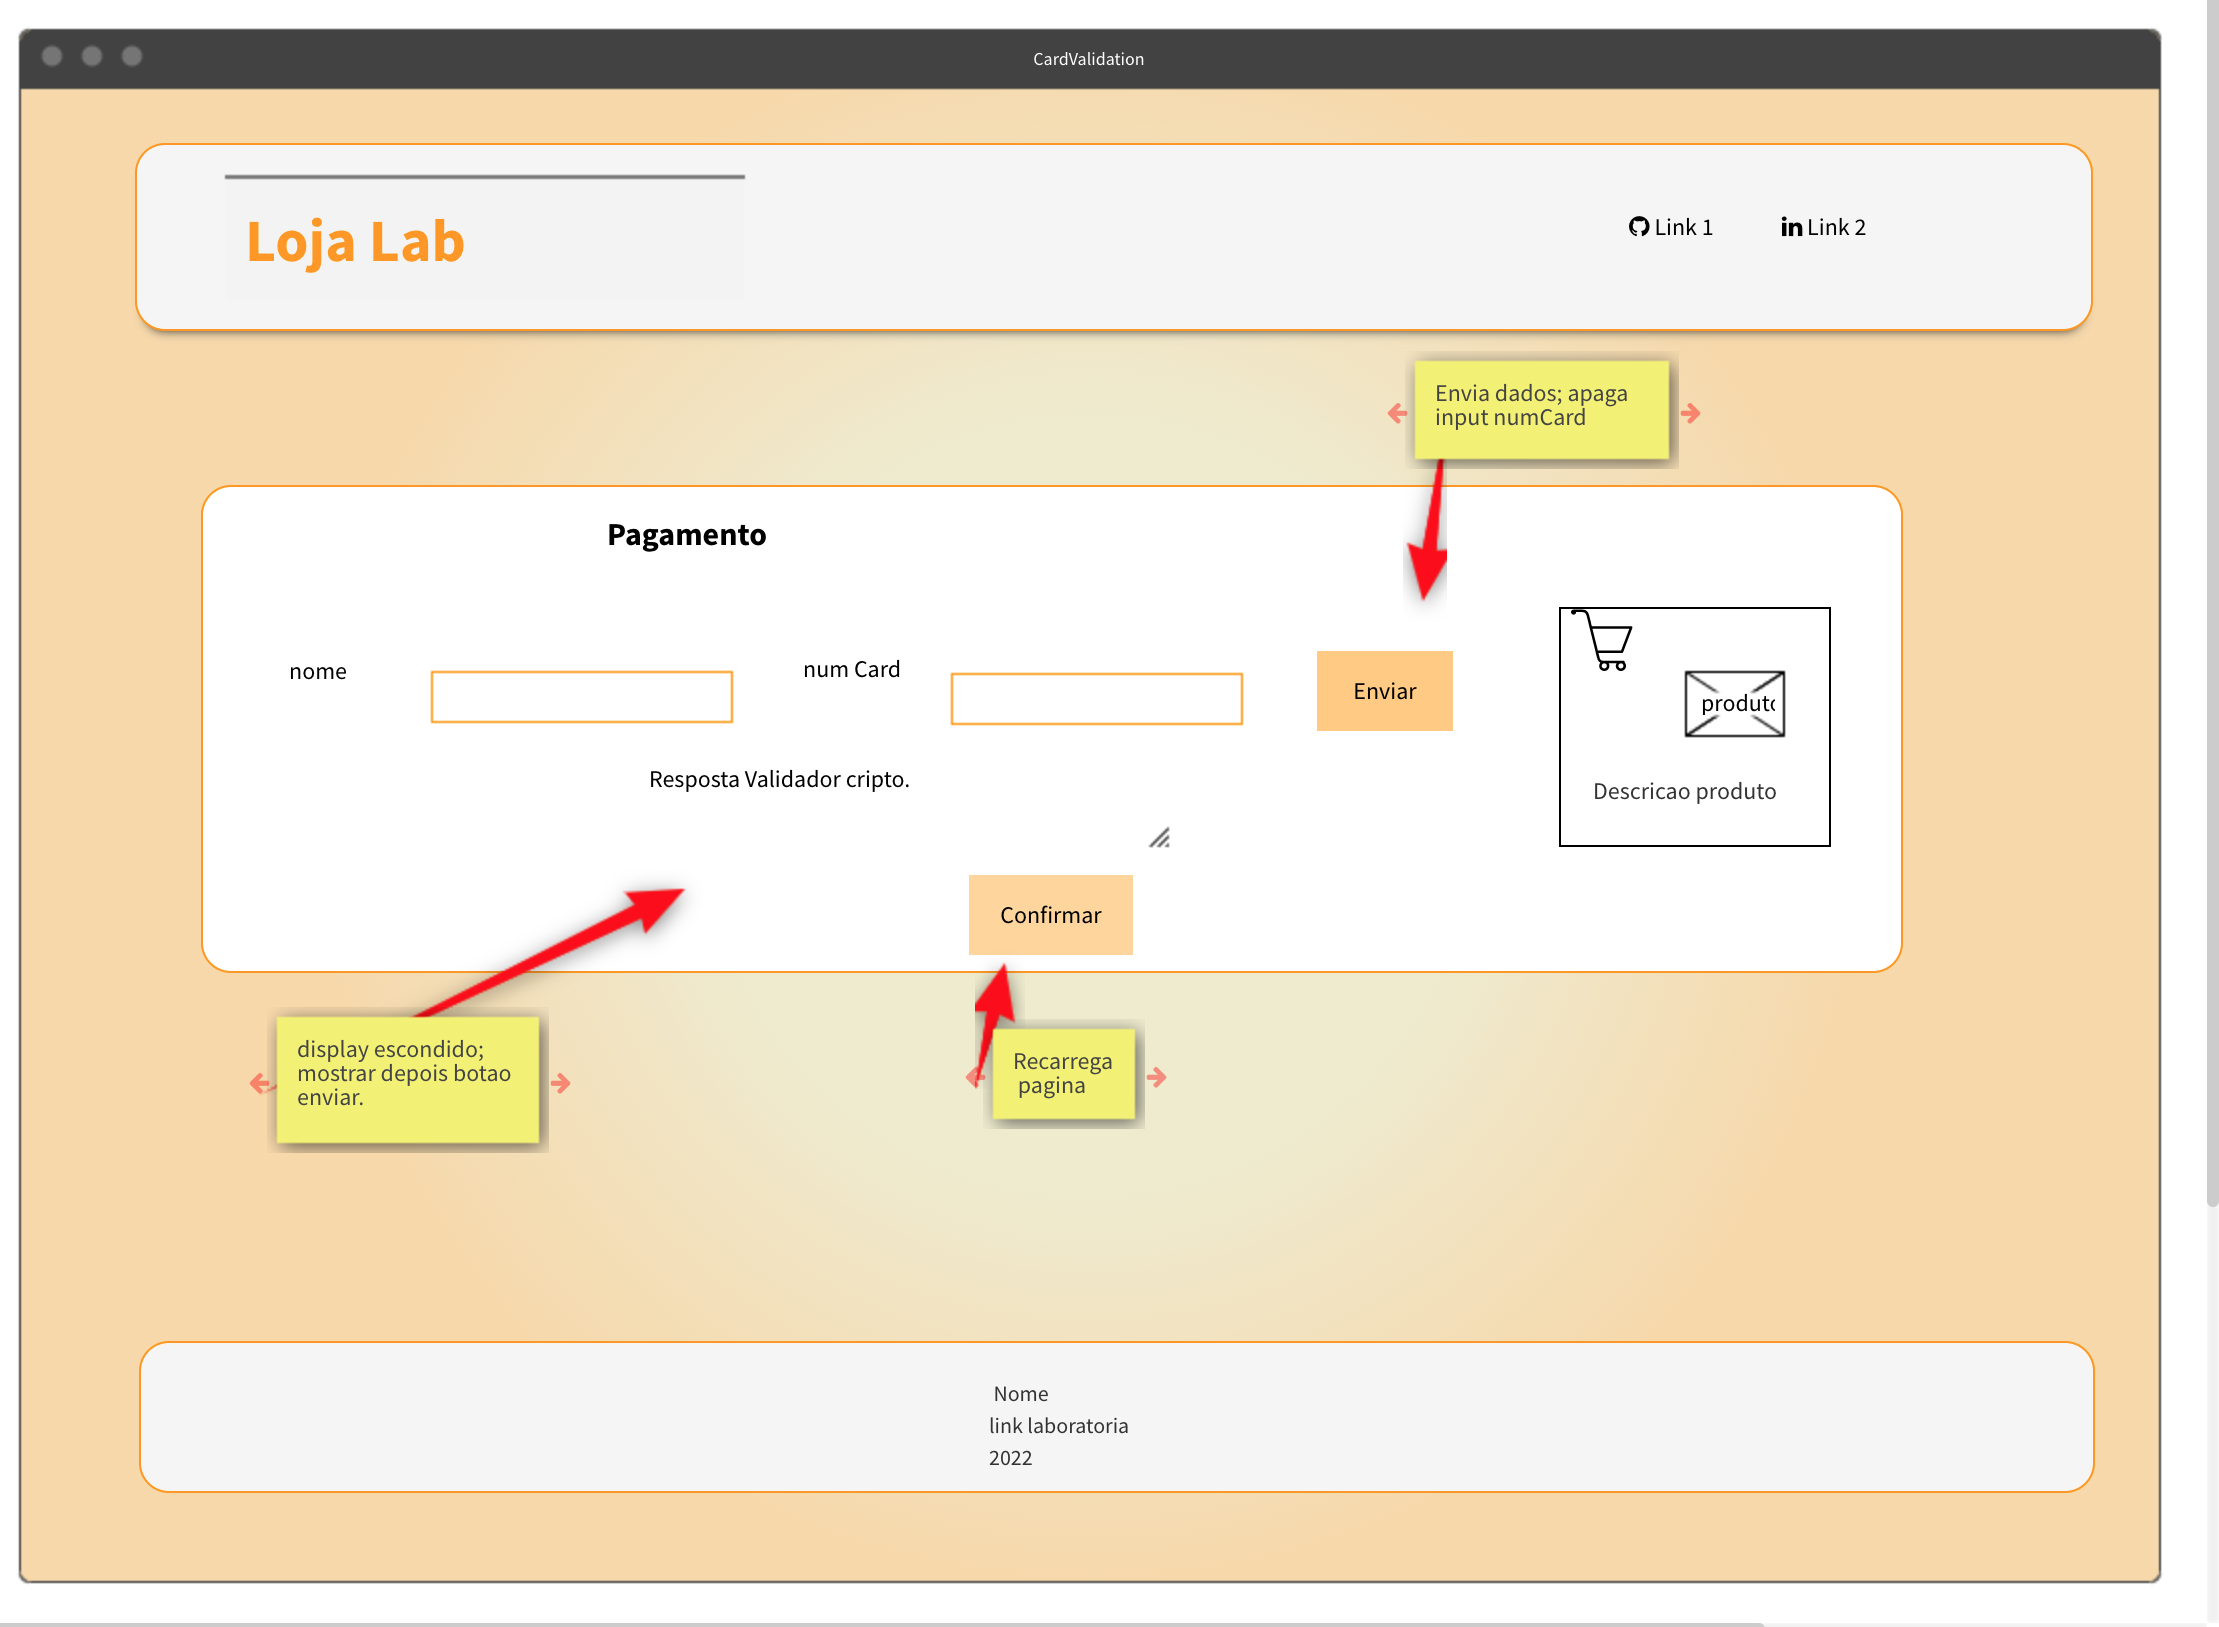Click the Loja Lab logo title
The image size is (2219, 1627).
click(355, 242)
